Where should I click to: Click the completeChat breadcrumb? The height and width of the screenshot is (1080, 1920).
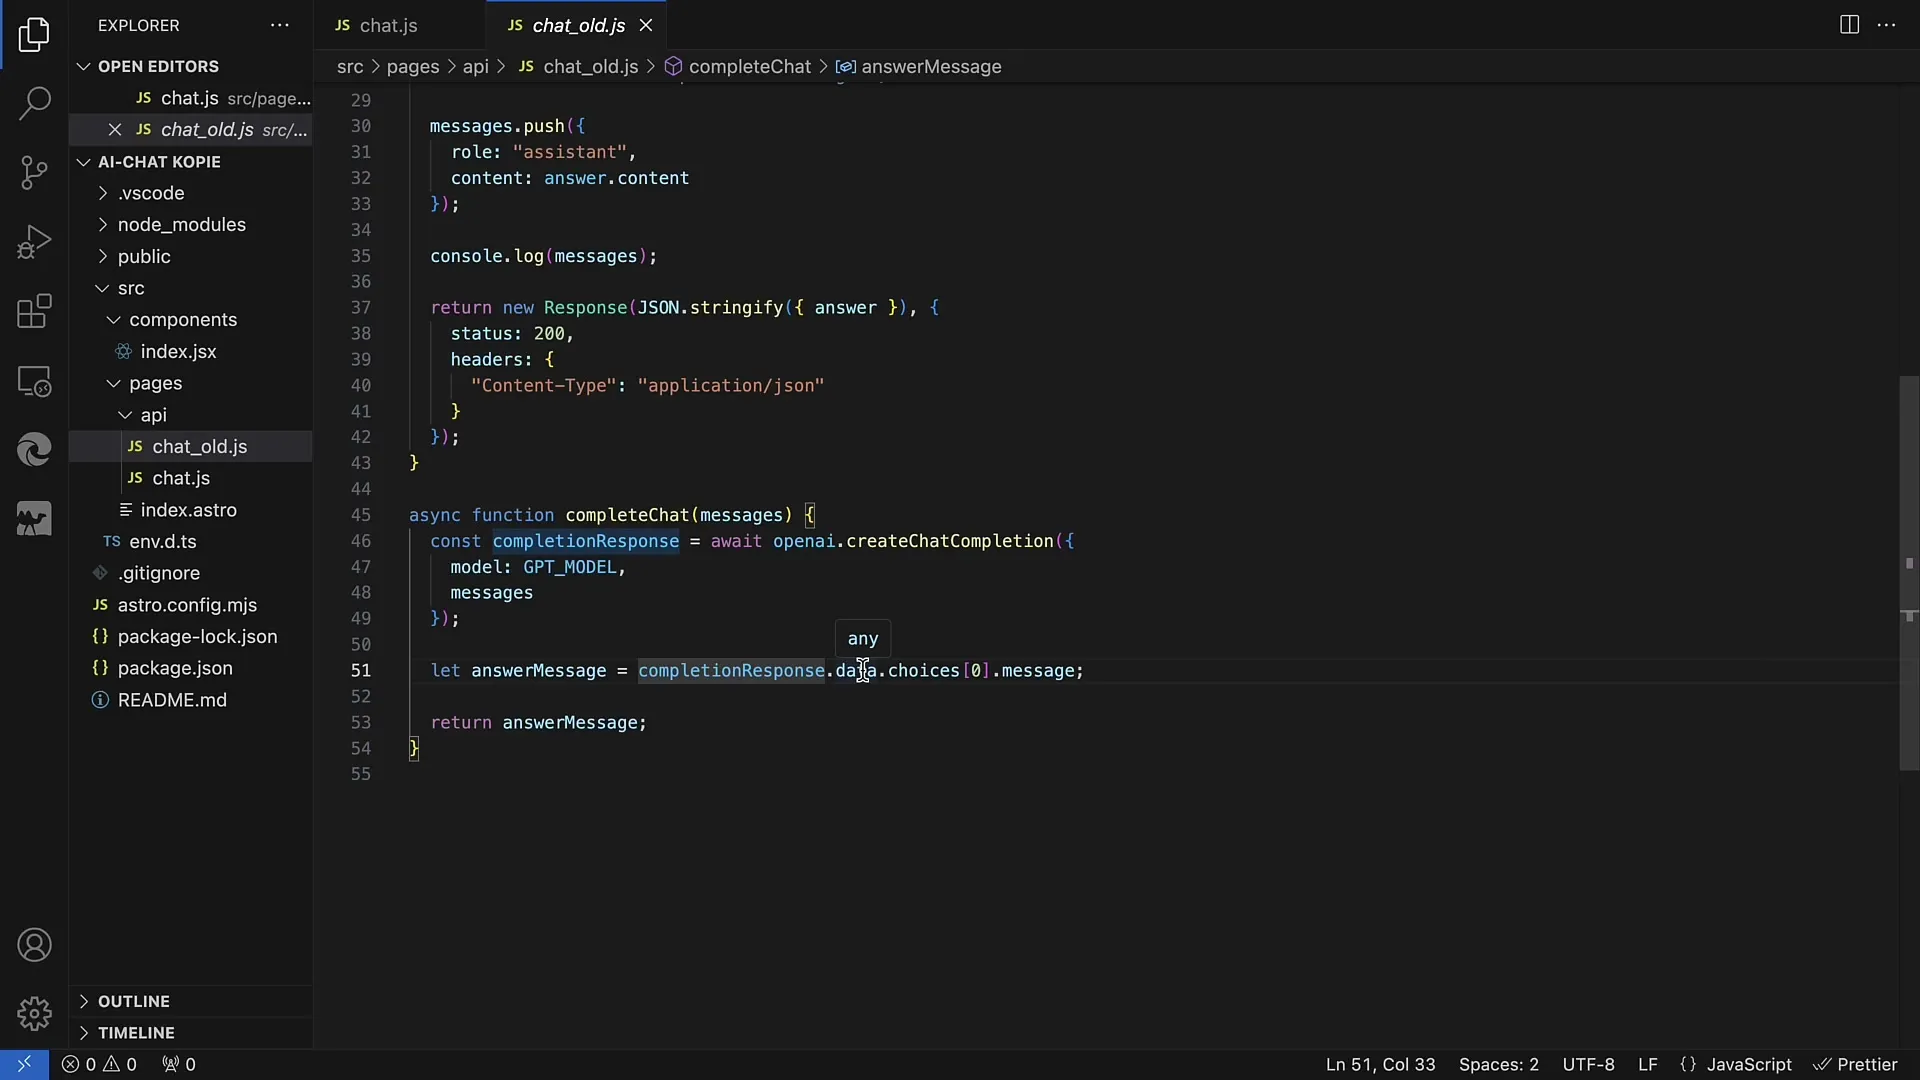point(738,67)
